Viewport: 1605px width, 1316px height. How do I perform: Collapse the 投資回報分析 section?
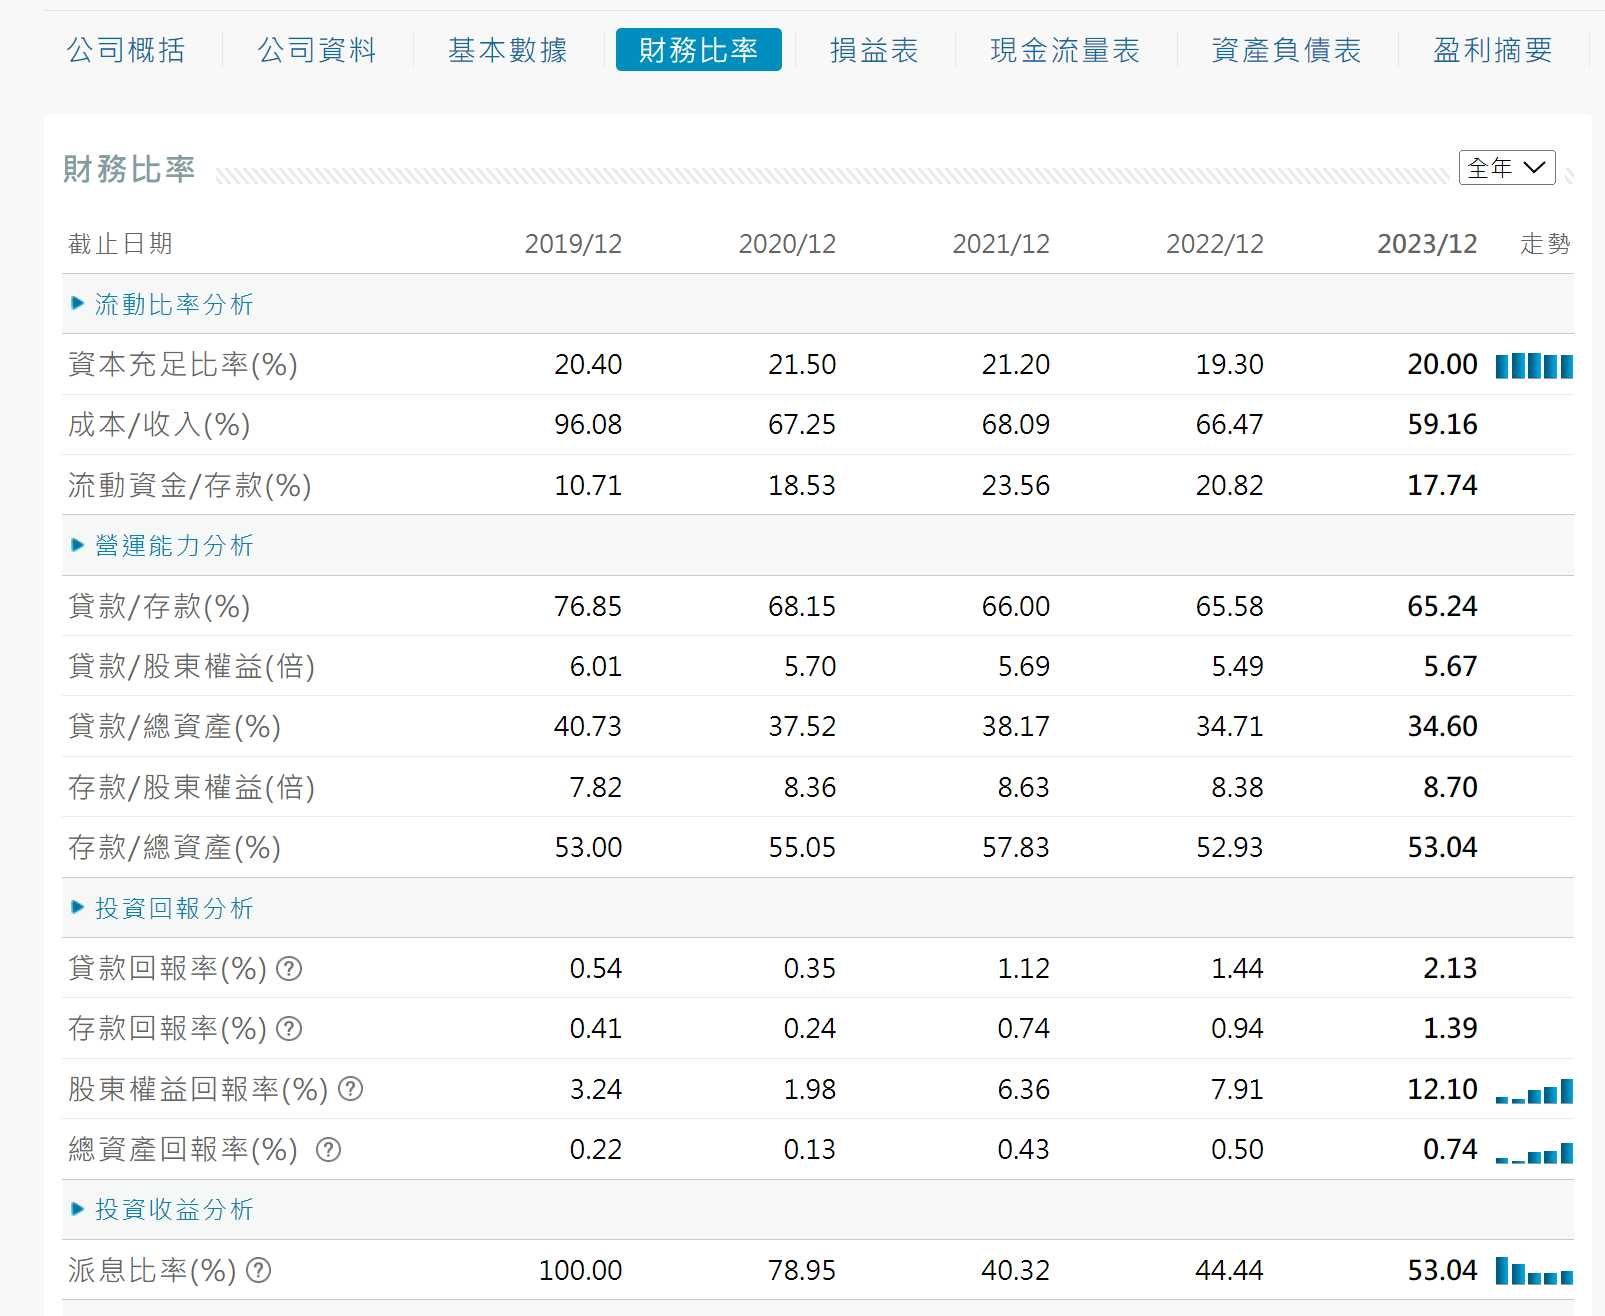163,908
